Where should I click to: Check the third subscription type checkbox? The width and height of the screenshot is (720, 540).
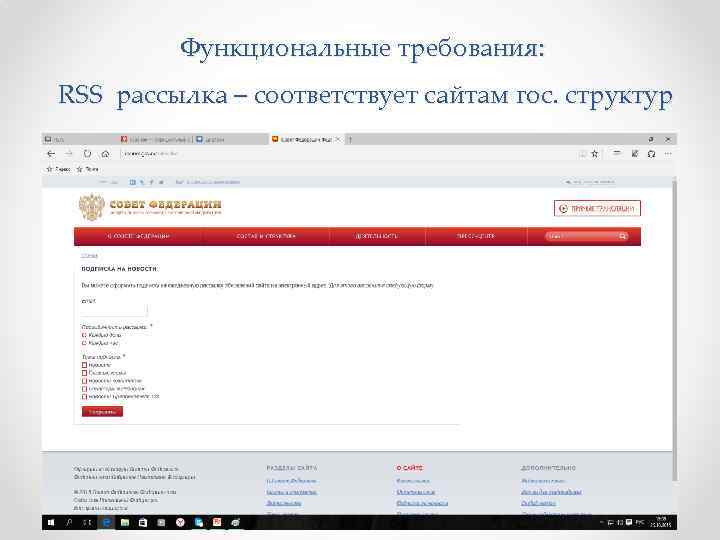84,381
